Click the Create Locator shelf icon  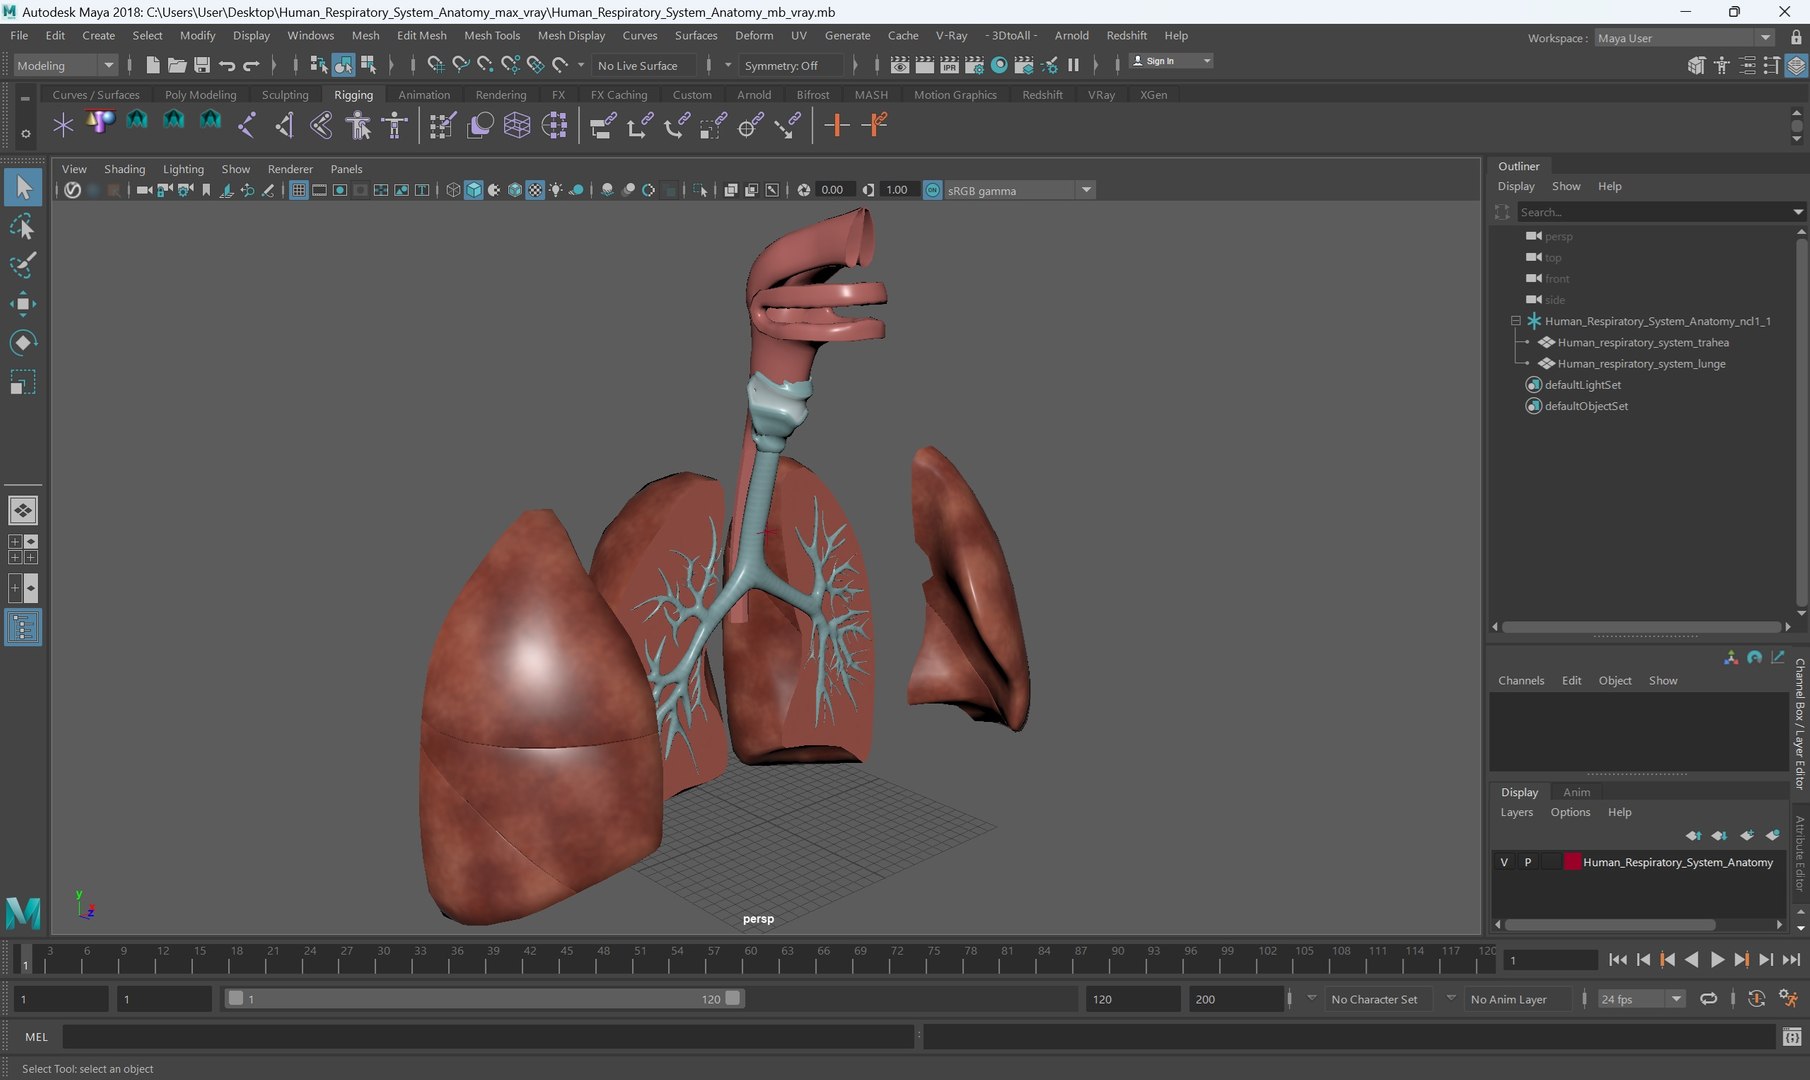(63, 125)
